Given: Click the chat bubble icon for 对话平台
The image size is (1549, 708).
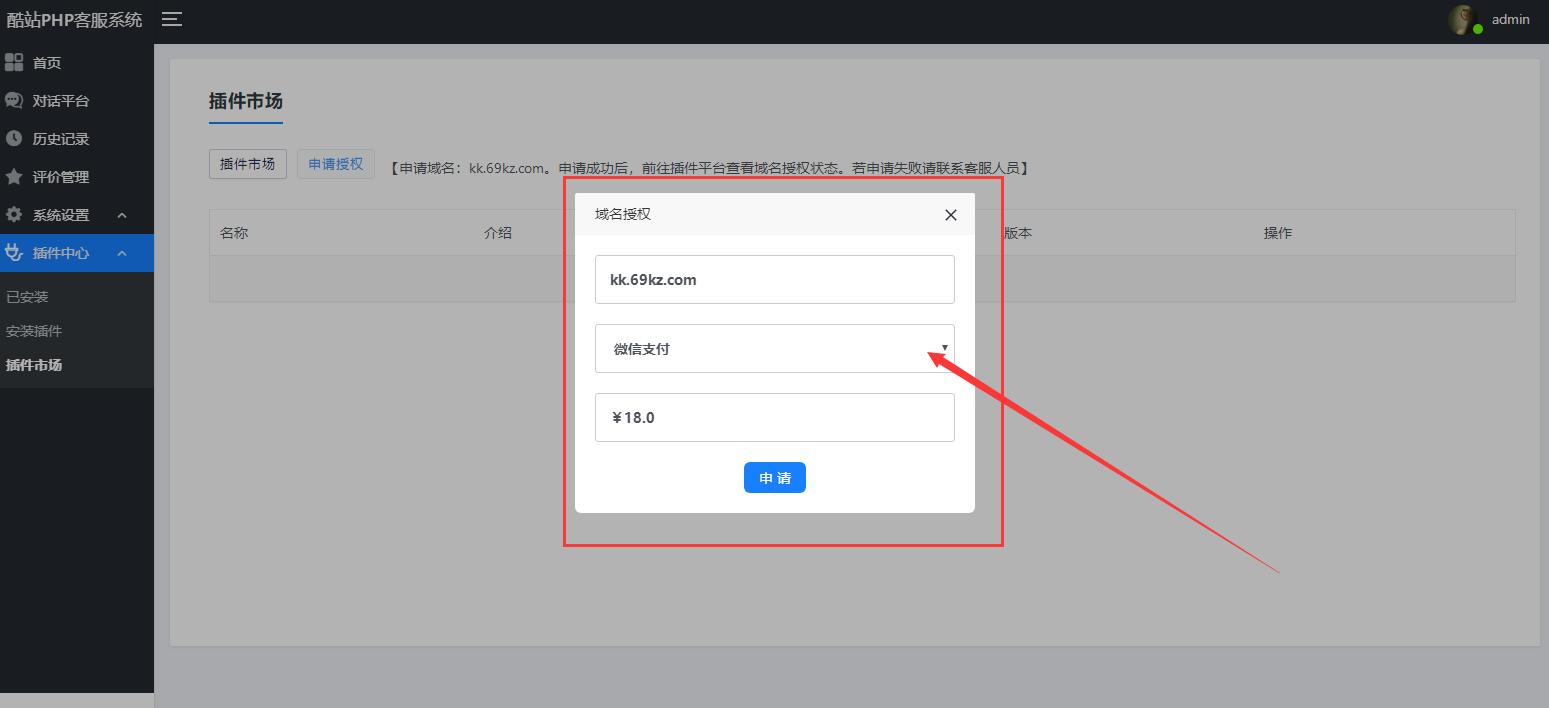Looking at the screenshot, I should [14, 101].
